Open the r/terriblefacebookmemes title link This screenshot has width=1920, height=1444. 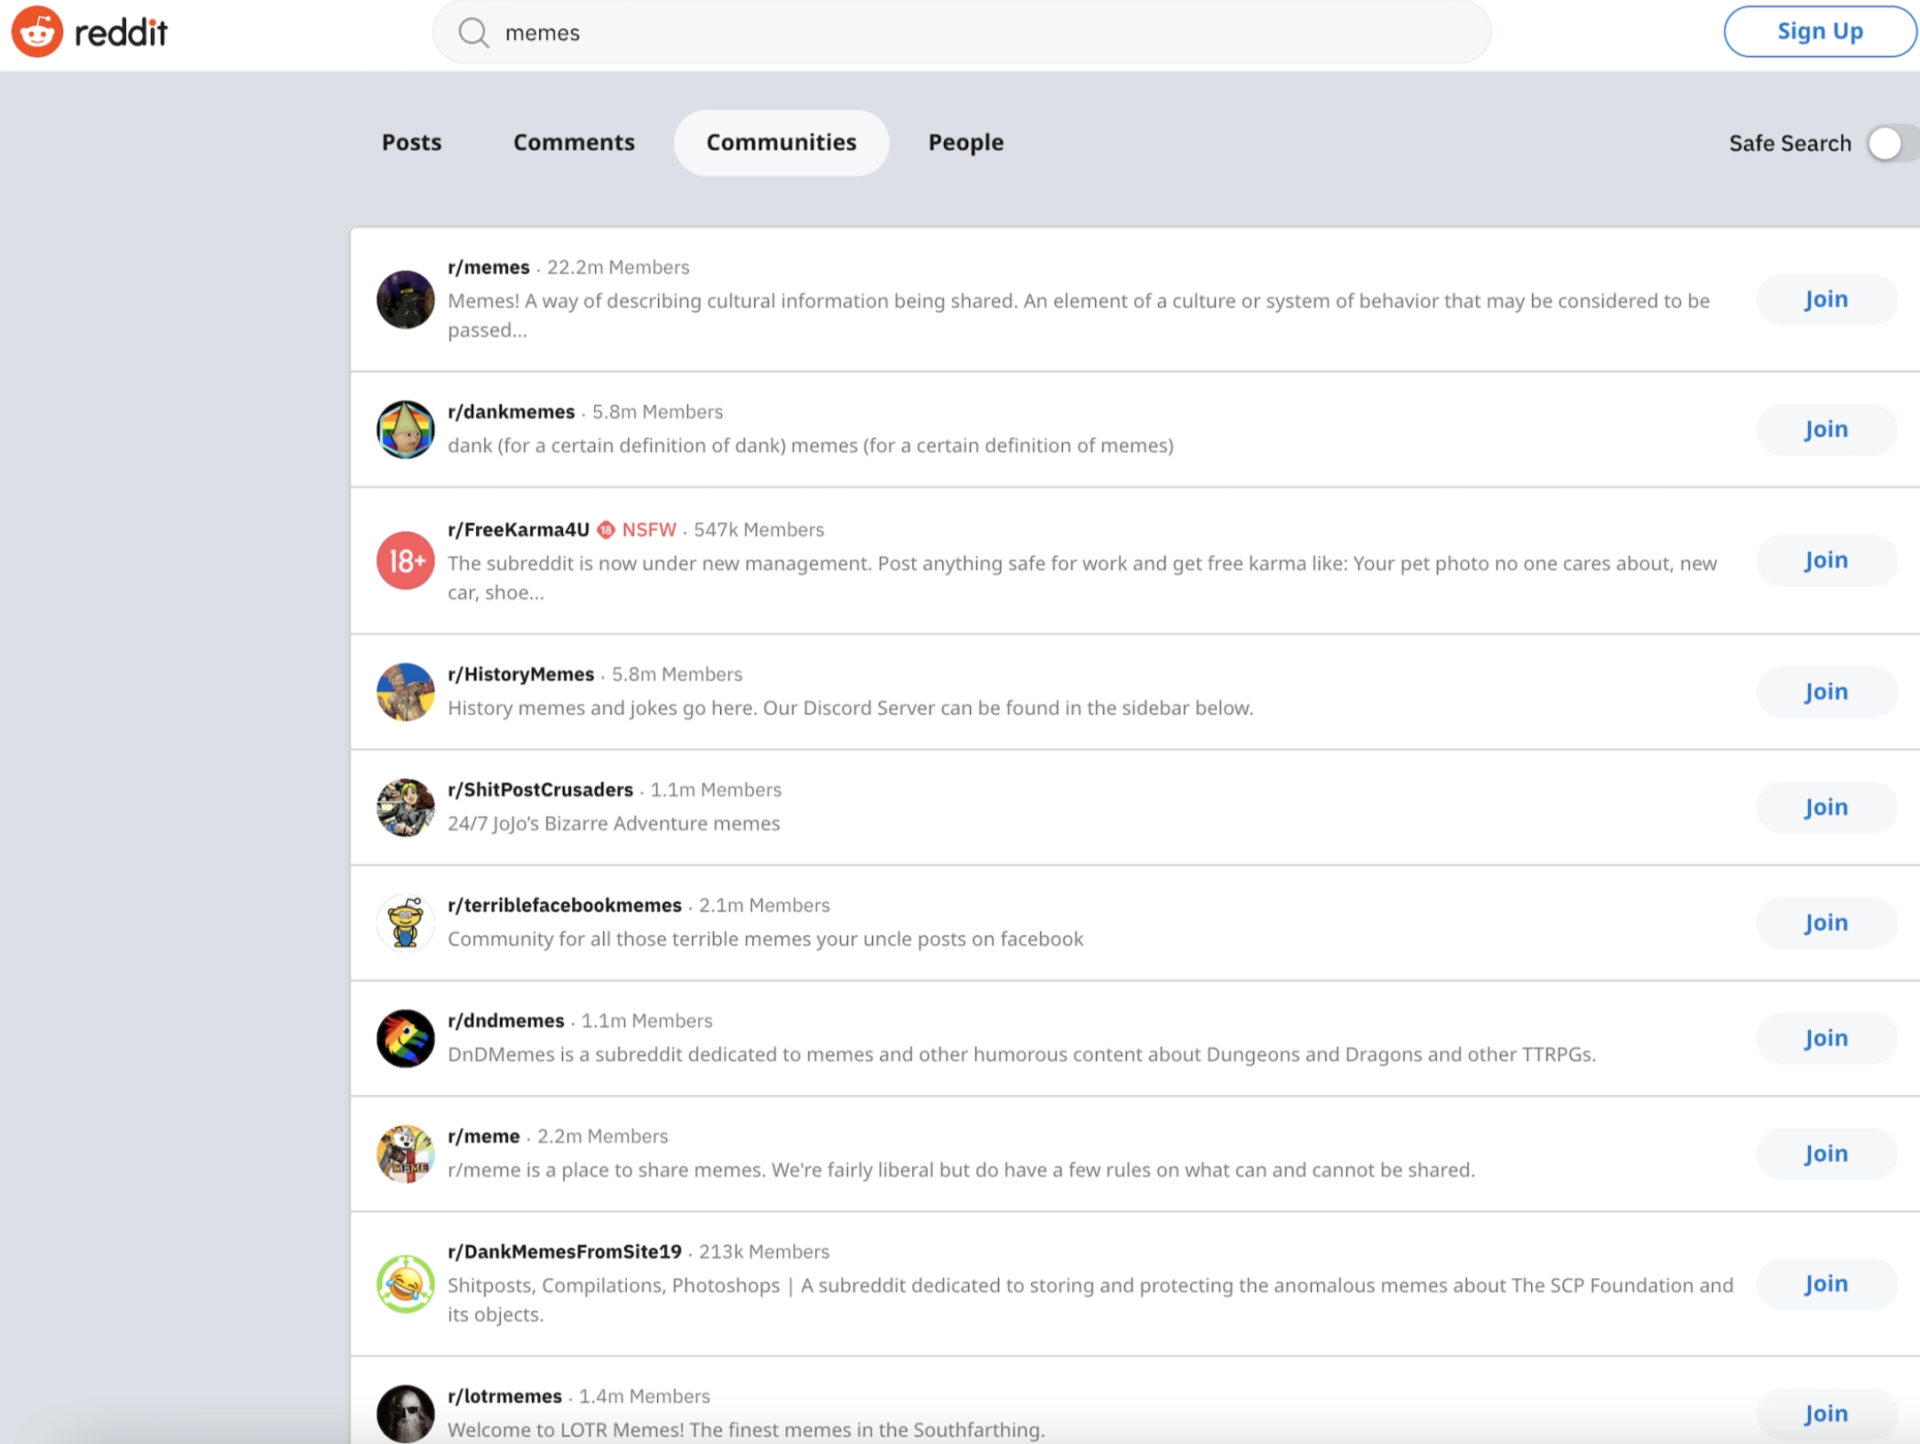[x=564, y=905]
